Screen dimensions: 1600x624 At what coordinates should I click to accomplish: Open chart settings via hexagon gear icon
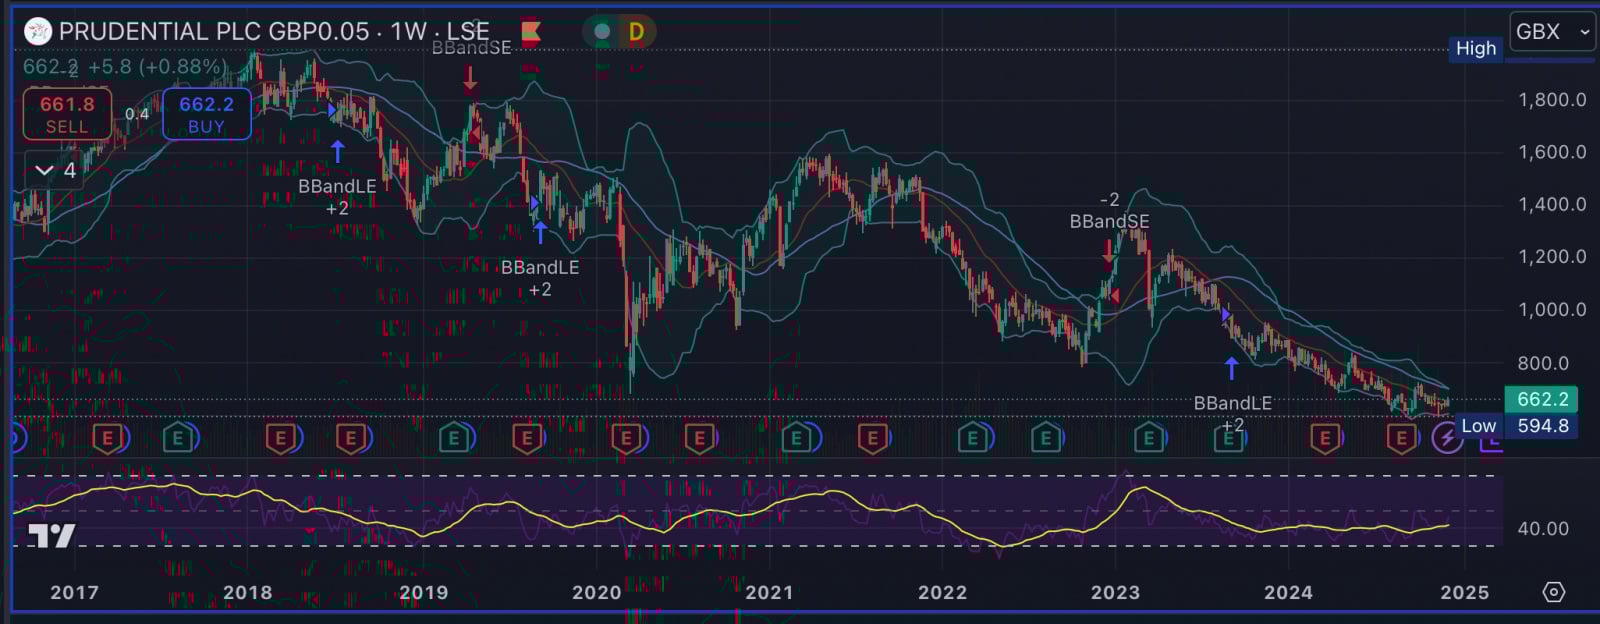[x=1553, y=592]
